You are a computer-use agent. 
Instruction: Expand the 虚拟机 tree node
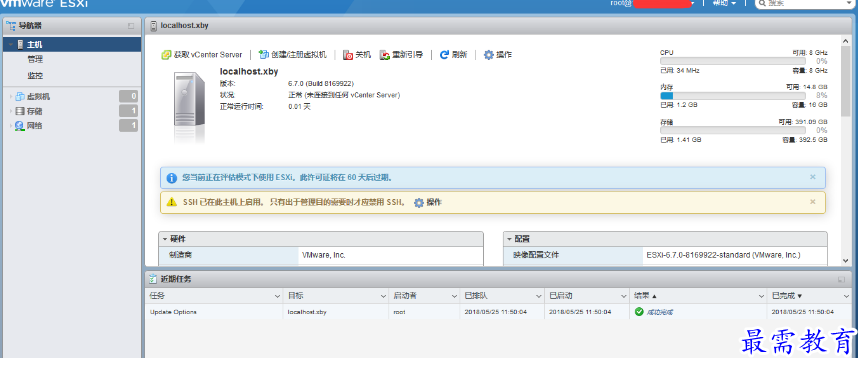(x=11, y=96)
